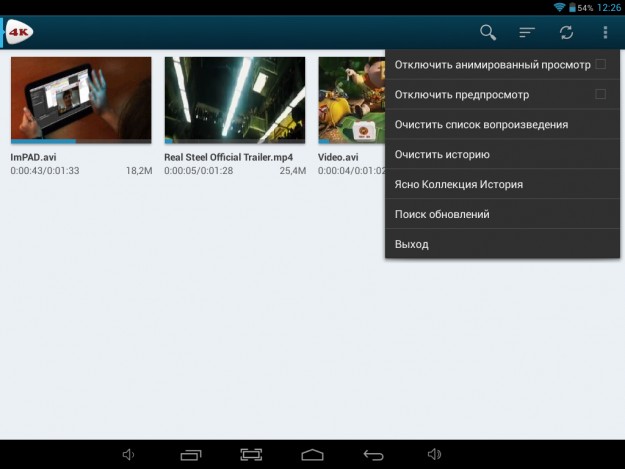This screenshot has height=469, width=625.
Task: Refresh the video list
Action: click(x=566, y=32)
